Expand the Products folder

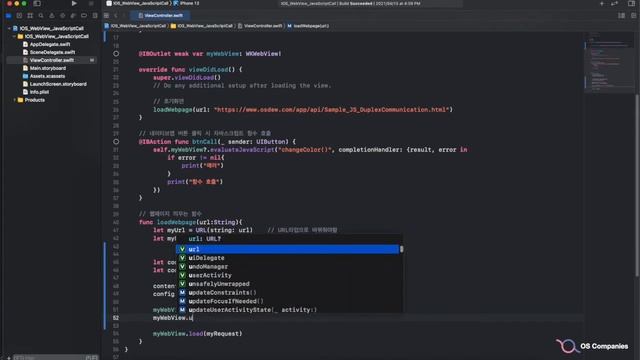pyautogui.click(x=14, y=100)
